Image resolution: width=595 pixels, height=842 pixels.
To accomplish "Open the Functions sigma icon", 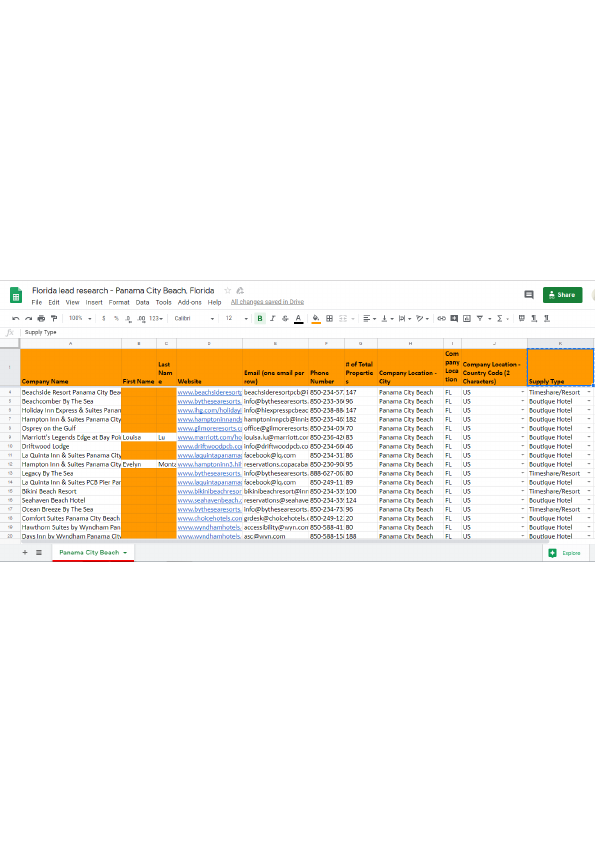I will [499, 318].
